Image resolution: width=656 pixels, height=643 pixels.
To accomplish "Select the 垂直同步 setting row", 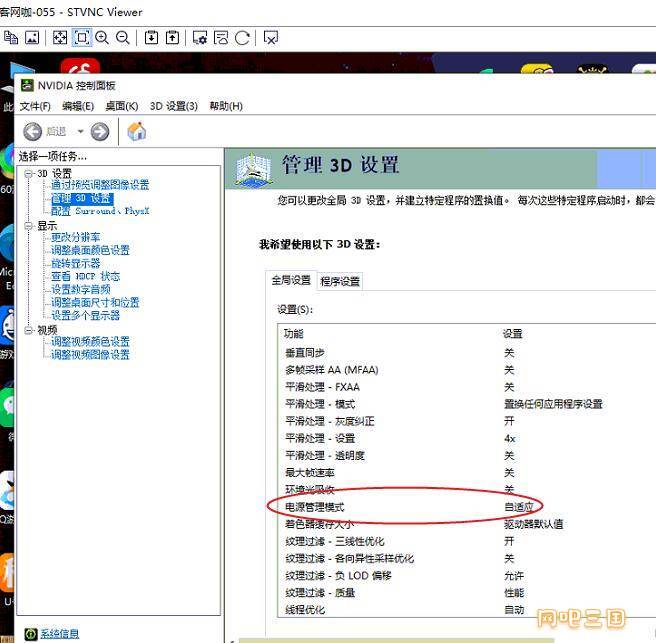I will click(467, 353).
